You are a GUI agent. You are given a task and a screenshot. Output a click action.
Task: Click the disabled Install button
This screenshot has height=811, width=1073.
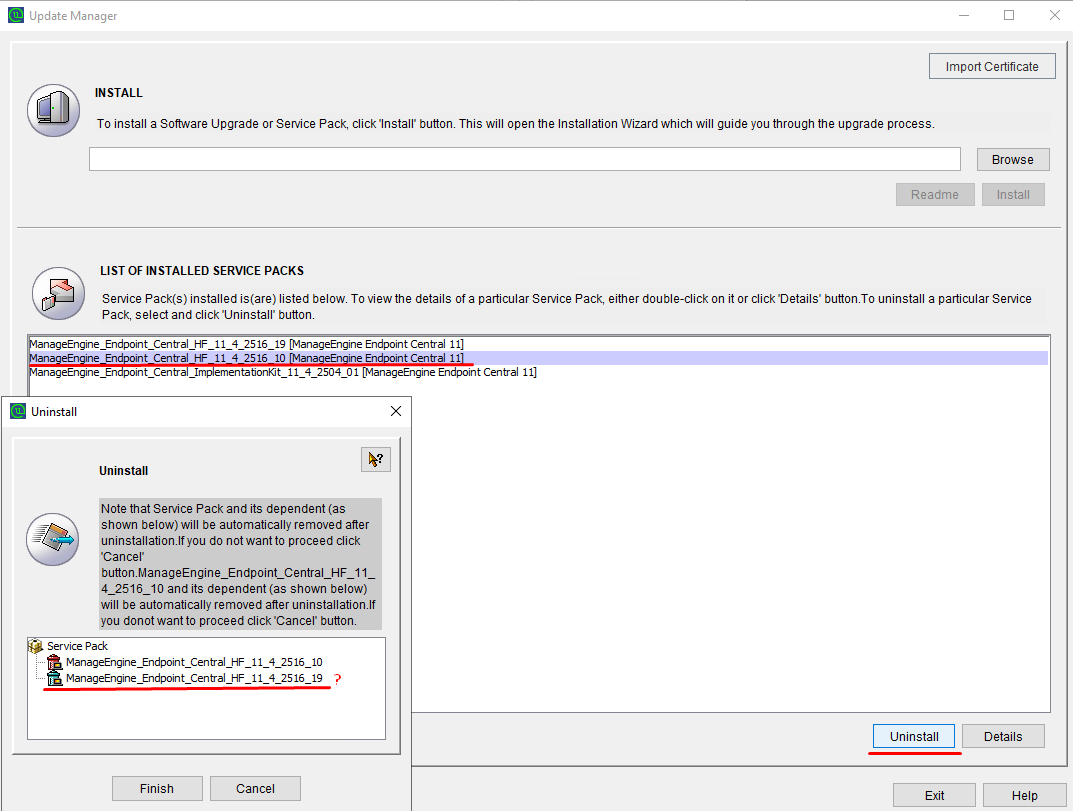[1013, 194]
